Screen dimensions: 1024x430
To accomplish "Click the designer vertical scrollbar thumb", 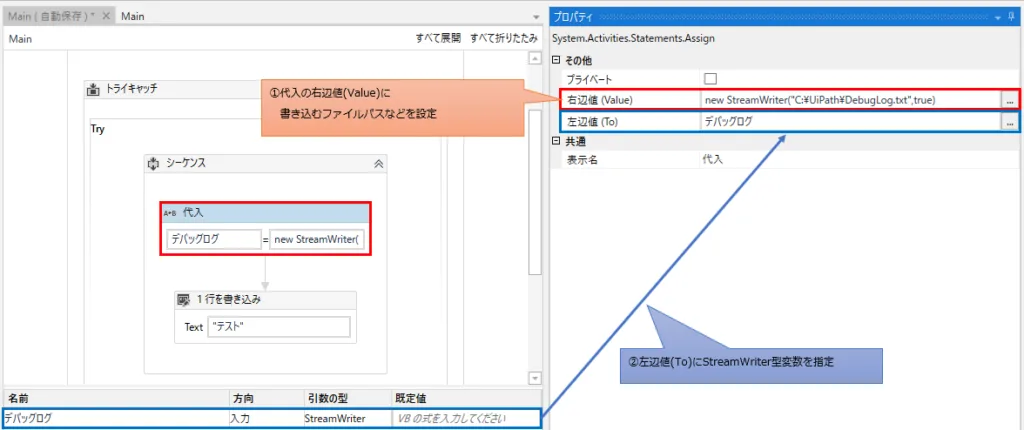I will pos(535,192).
